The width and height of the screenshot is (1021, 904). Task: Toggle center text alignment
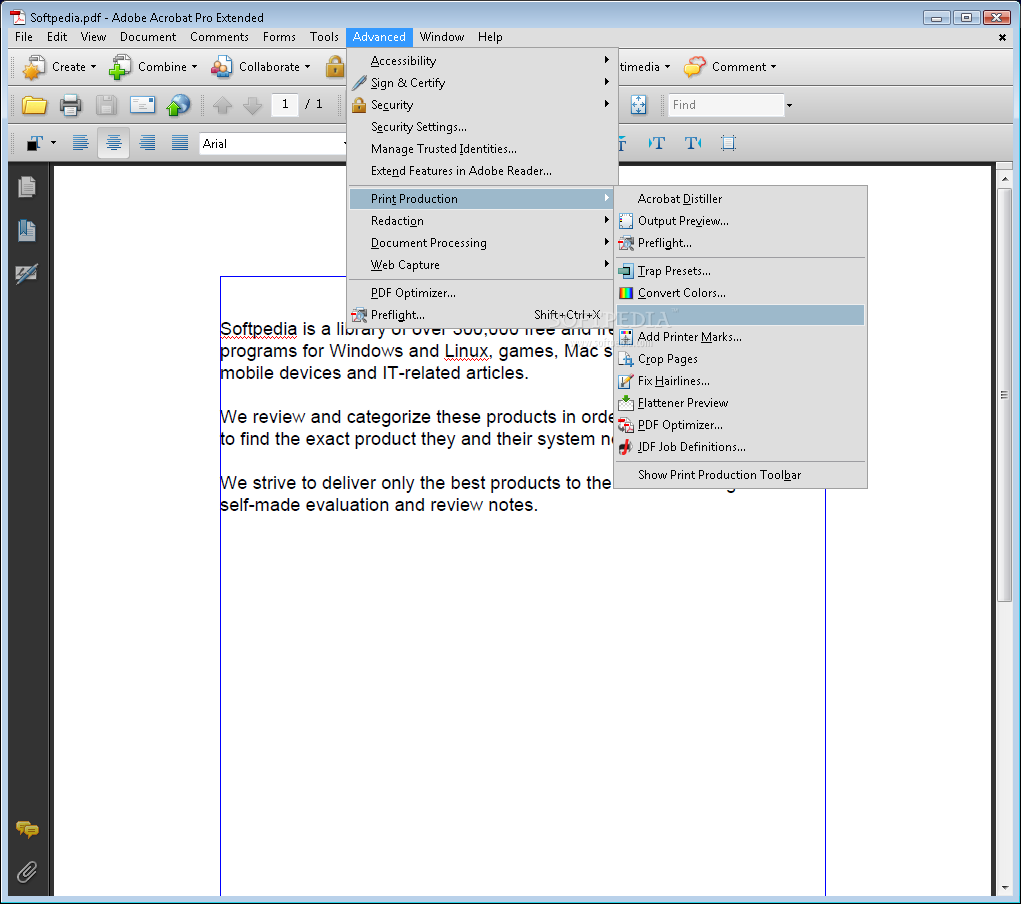tap(113, 143)
